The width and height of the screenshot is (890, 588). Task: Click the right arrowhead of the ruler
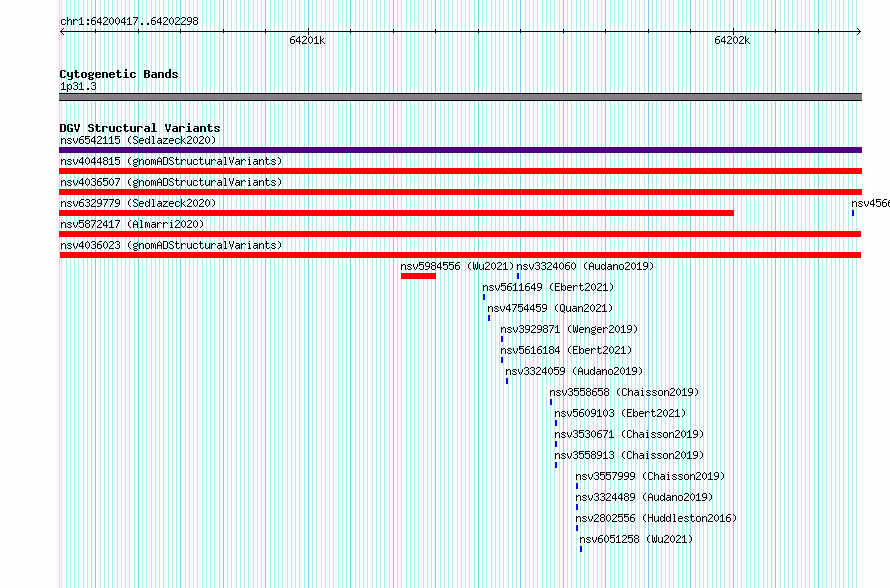(x=859, y=32)
